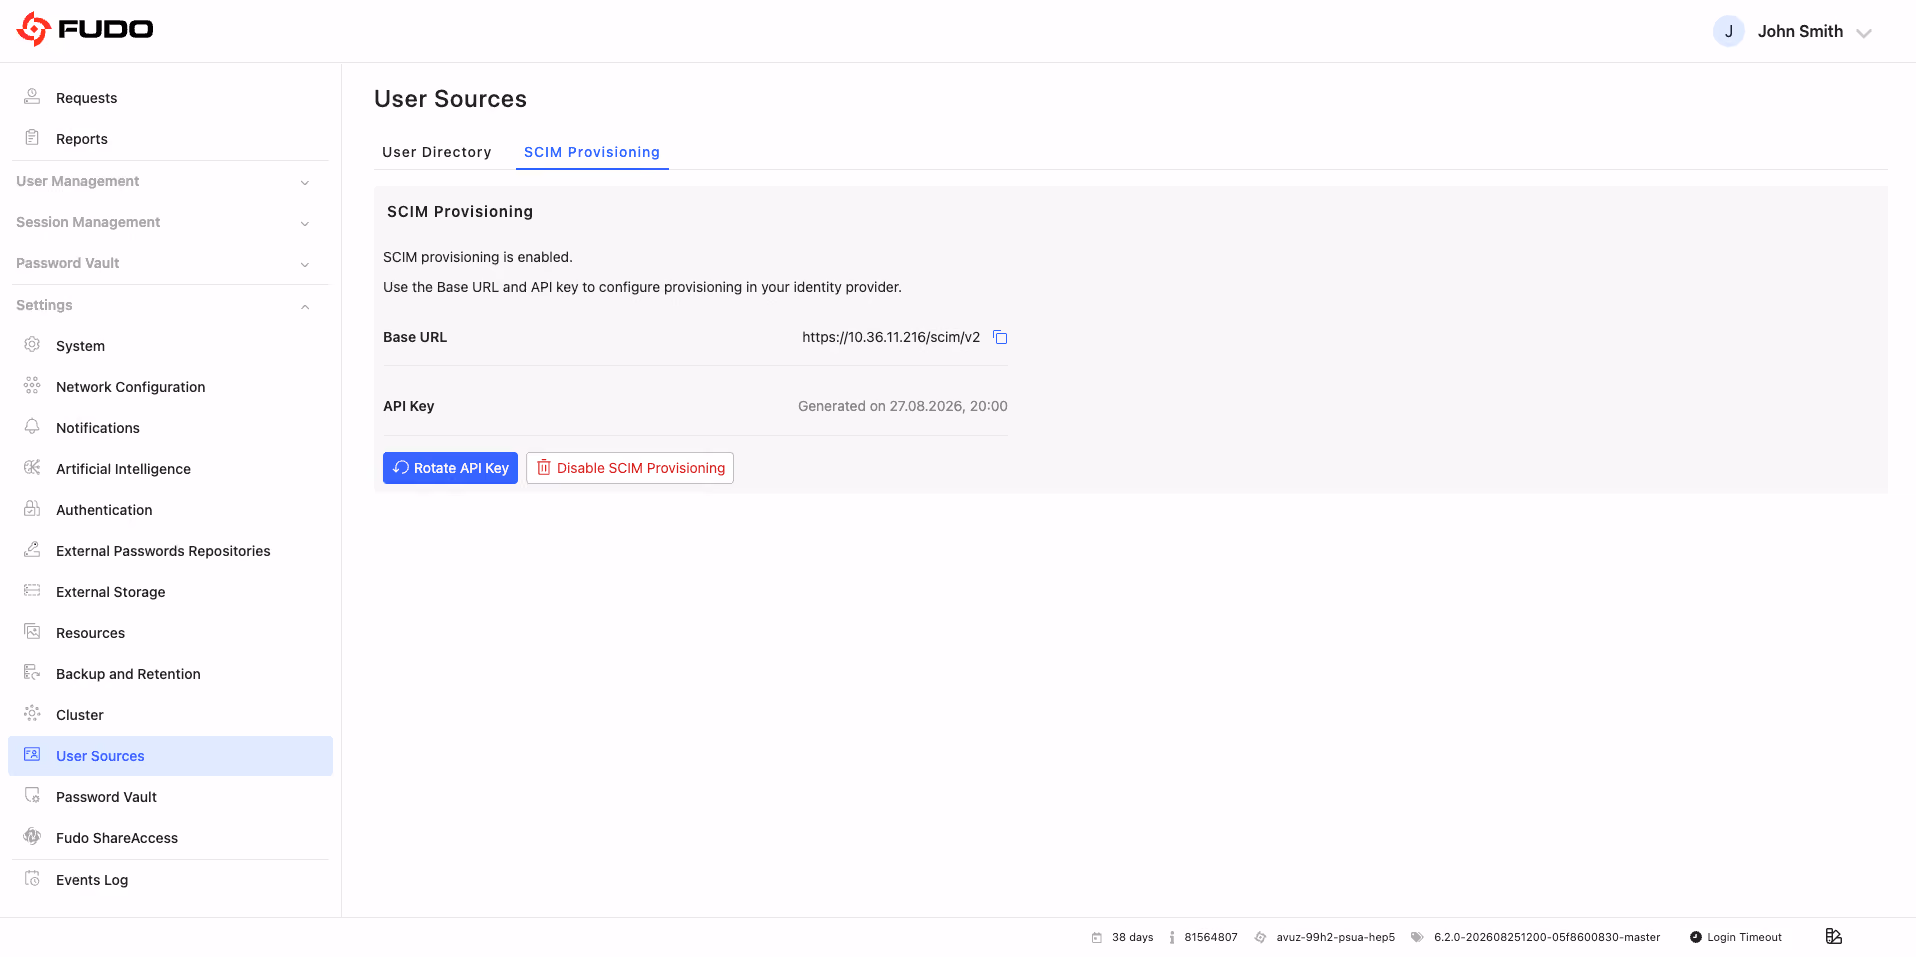Click the Backup and Retention icon
Viewport: 1916px width, 957px height.
click(32, 673)
